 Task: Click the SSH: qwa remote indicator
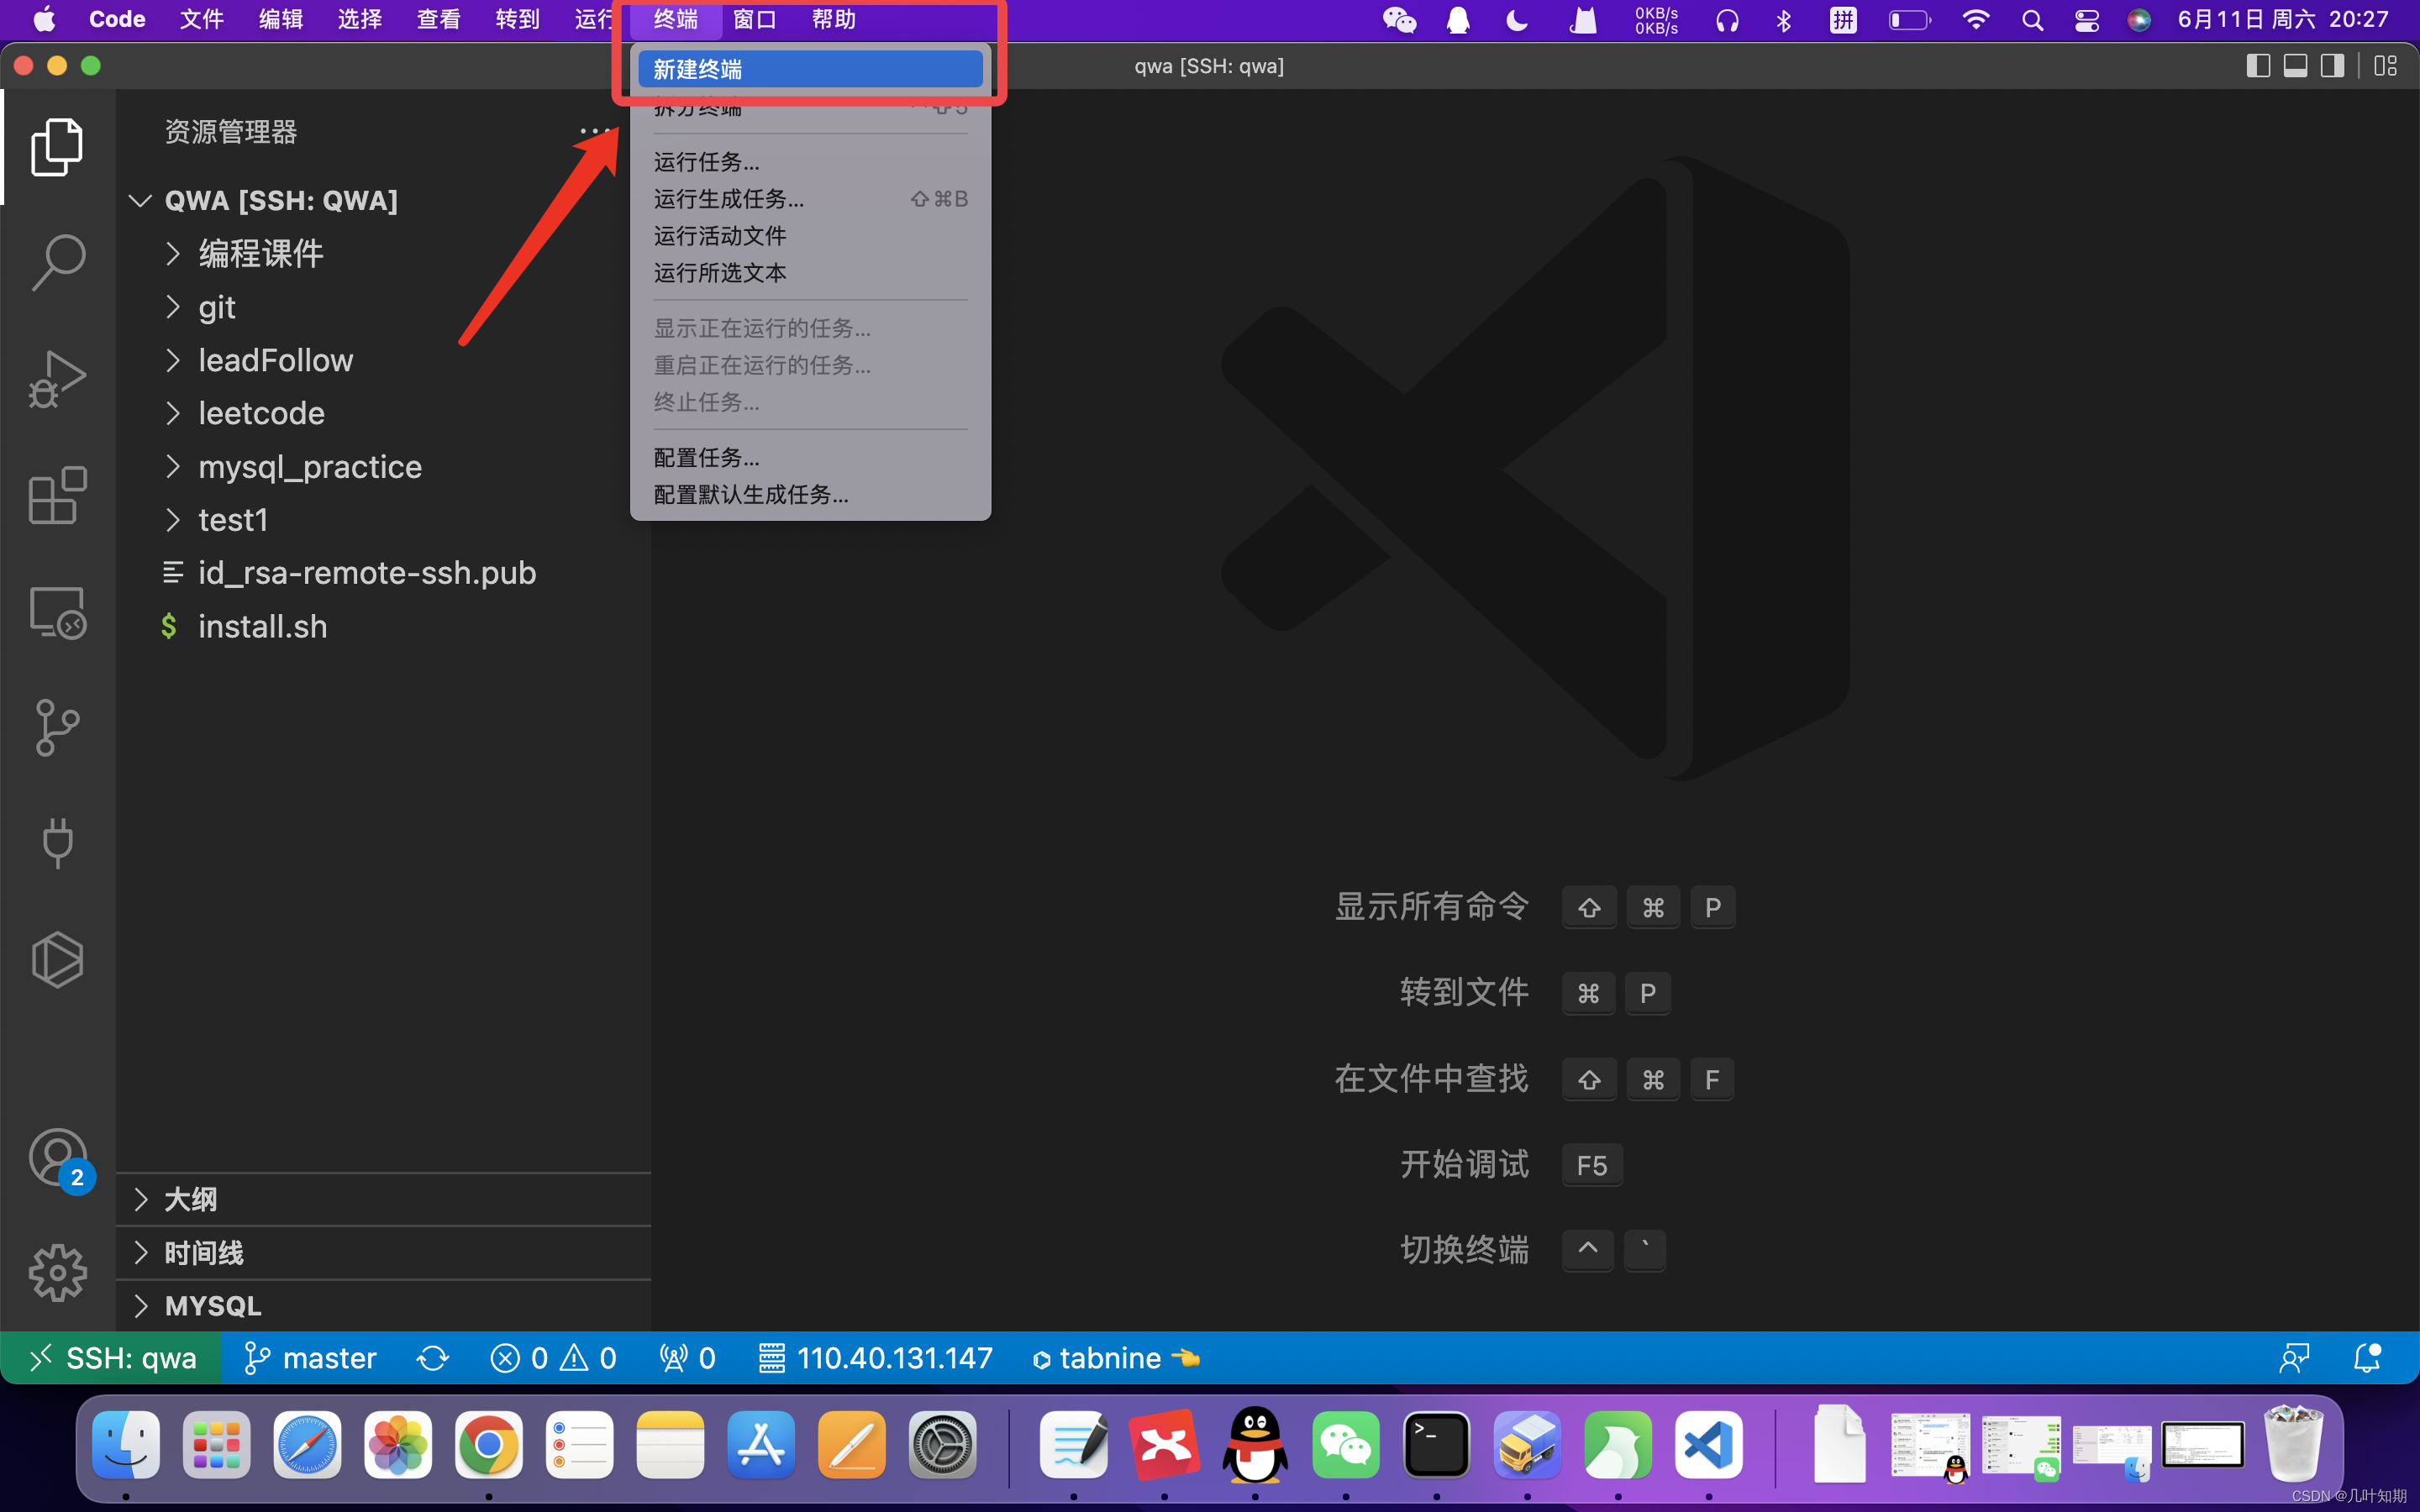tap(111, 1358)
